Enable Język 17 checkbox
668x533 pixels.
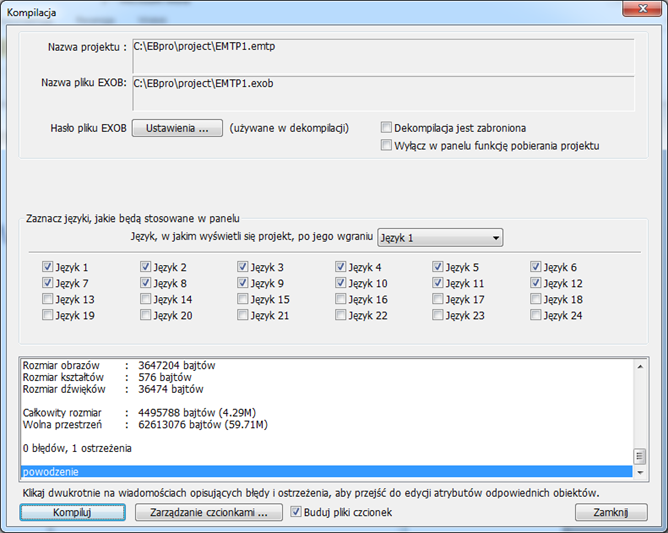pyautogui.click(x=438, y=299)
